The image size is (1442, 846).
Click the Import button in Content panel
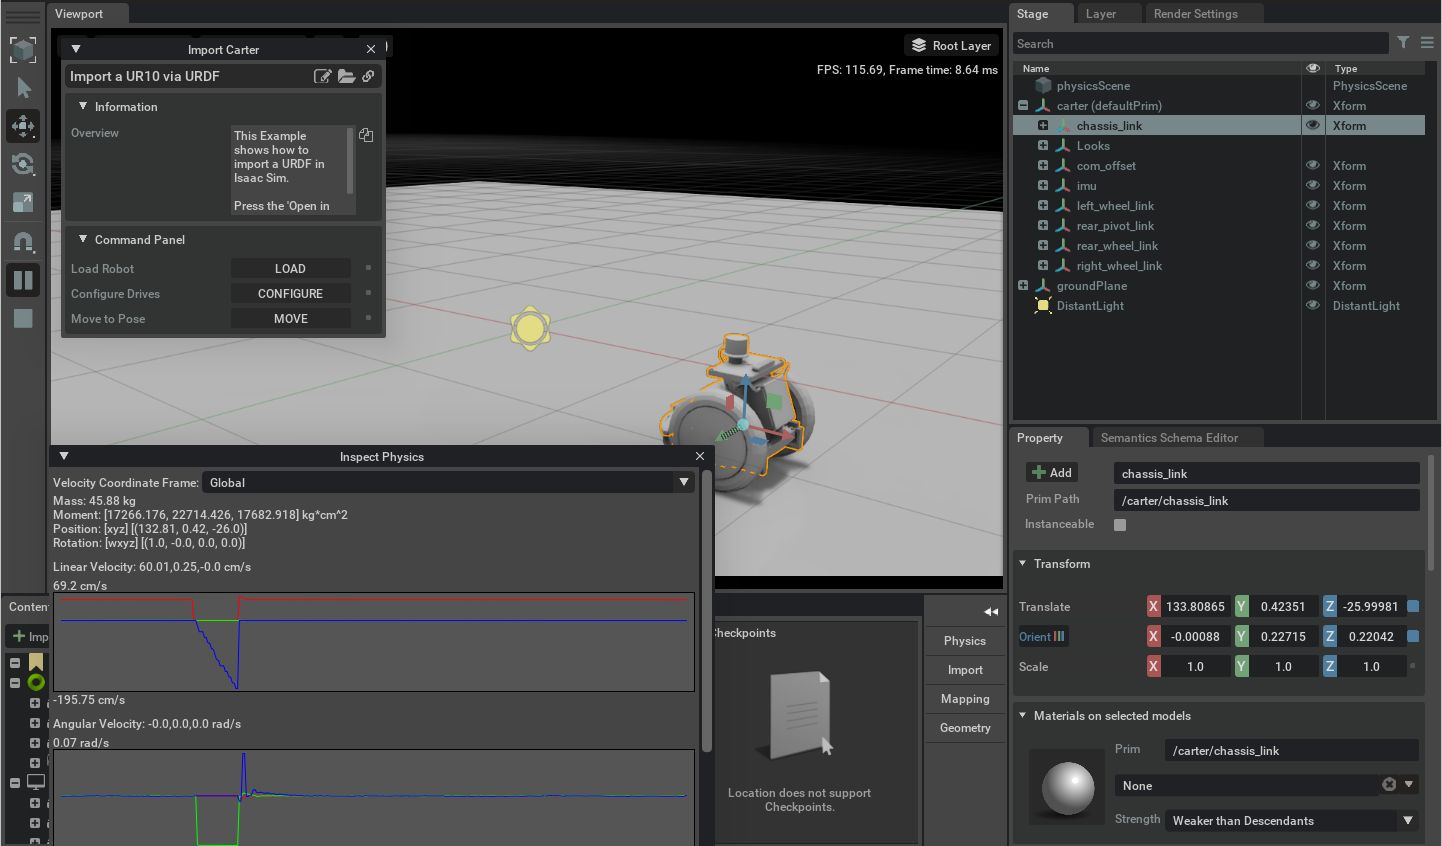click(x=29, y=636)
